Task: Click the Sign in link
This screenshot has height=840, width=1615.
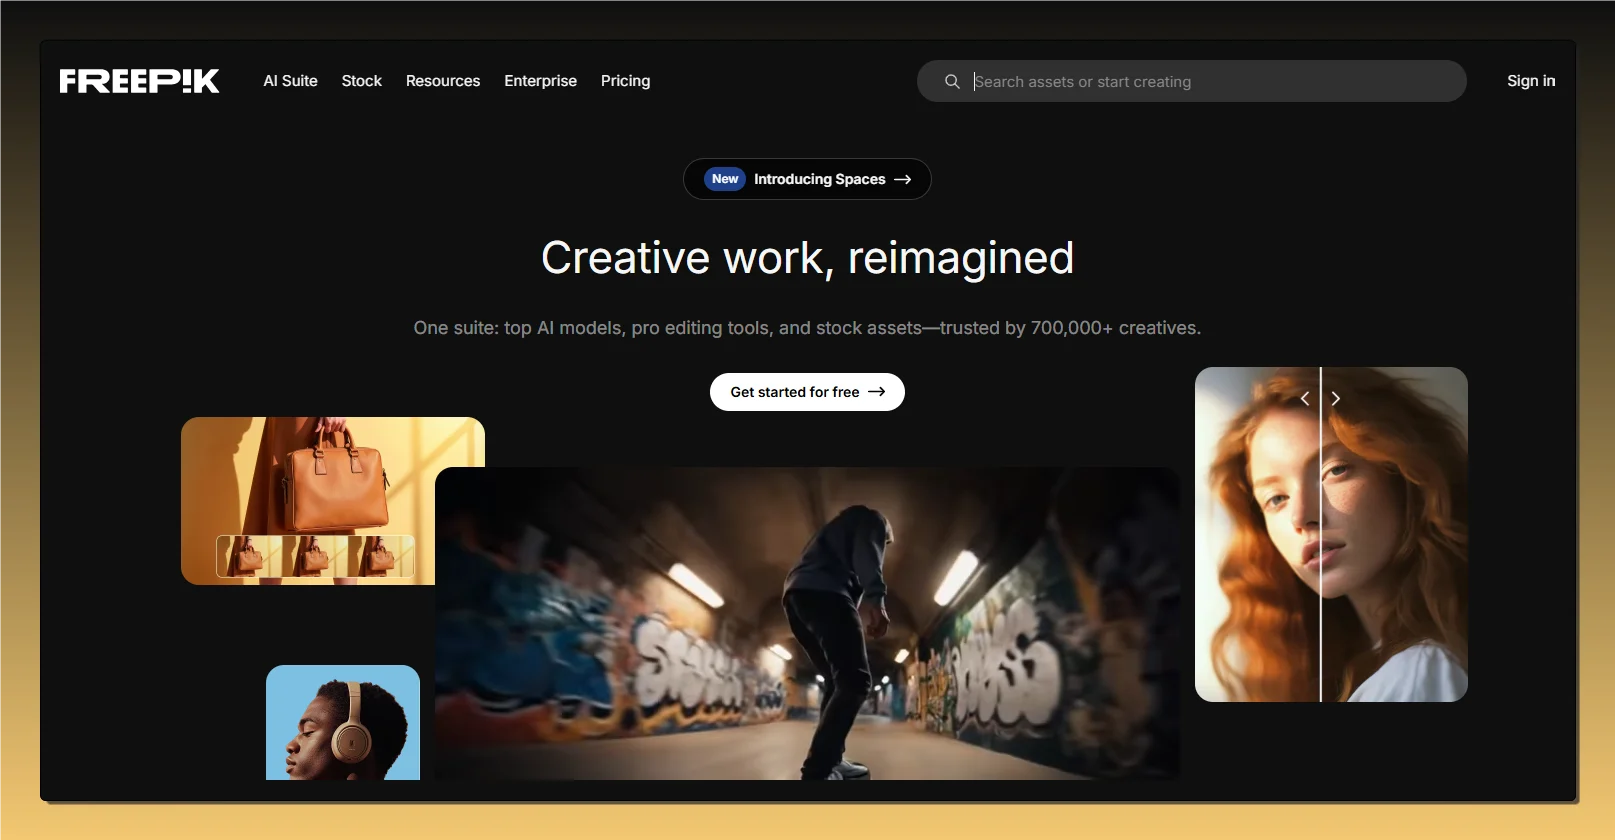Action: click(1531, 81)
